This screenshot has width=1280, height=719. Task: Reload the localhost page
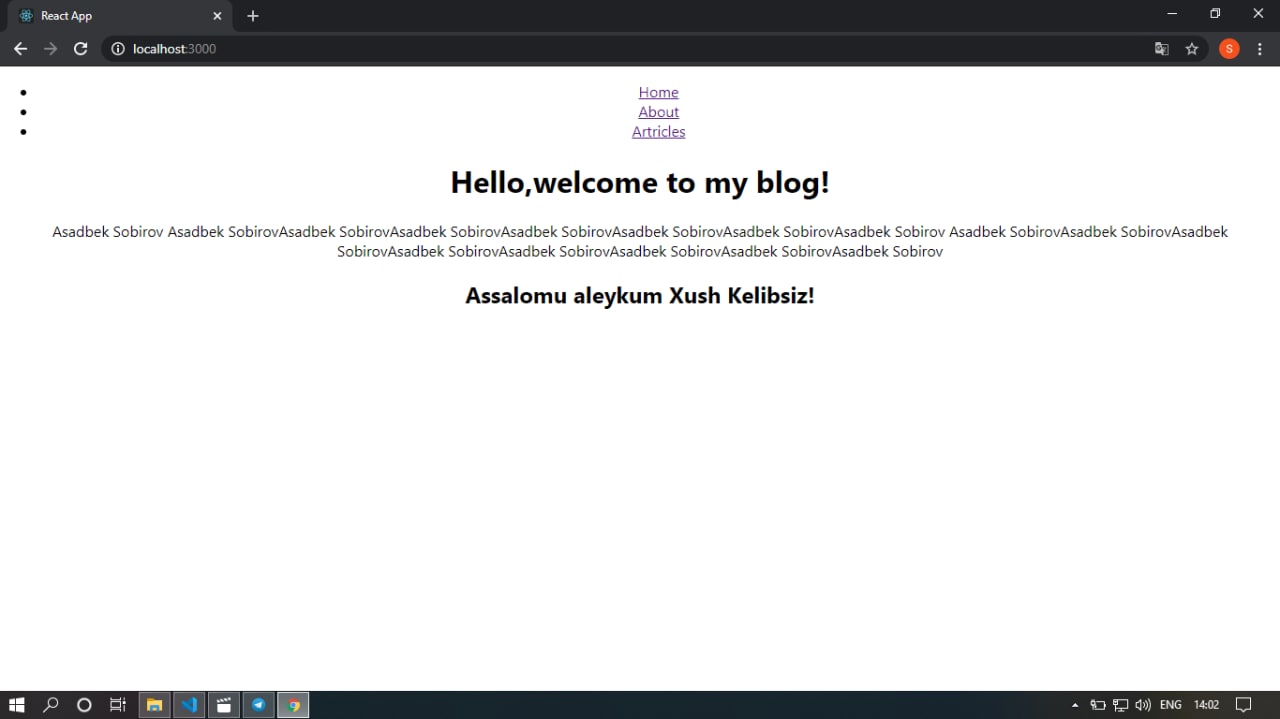(81, 49)
